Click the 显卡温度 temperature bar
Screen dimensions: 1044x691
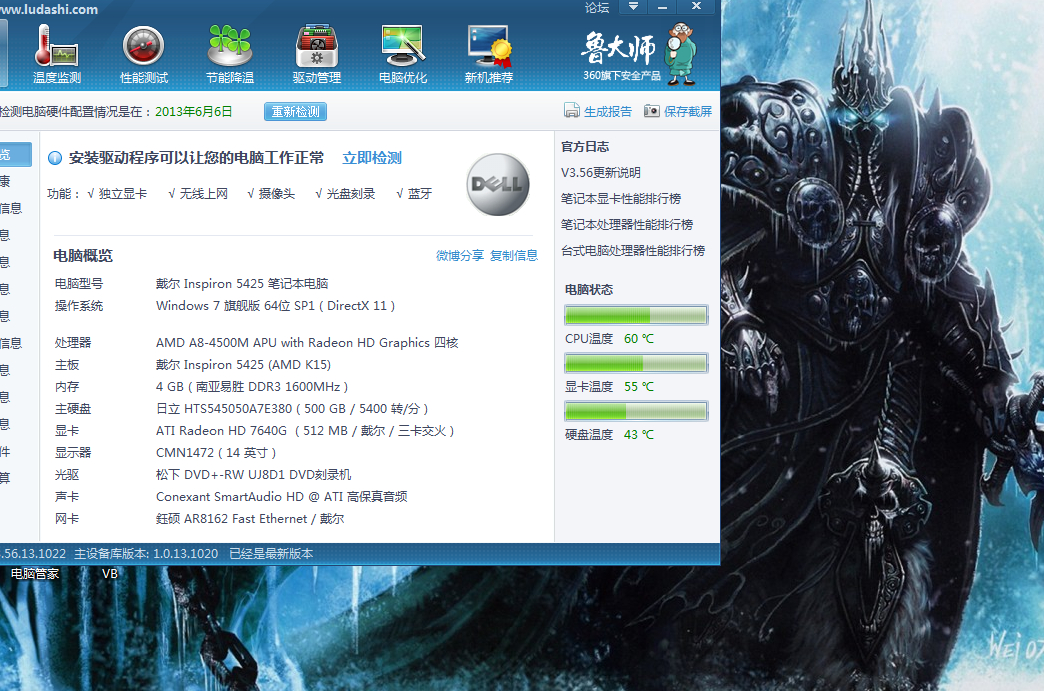coord(636,363)
